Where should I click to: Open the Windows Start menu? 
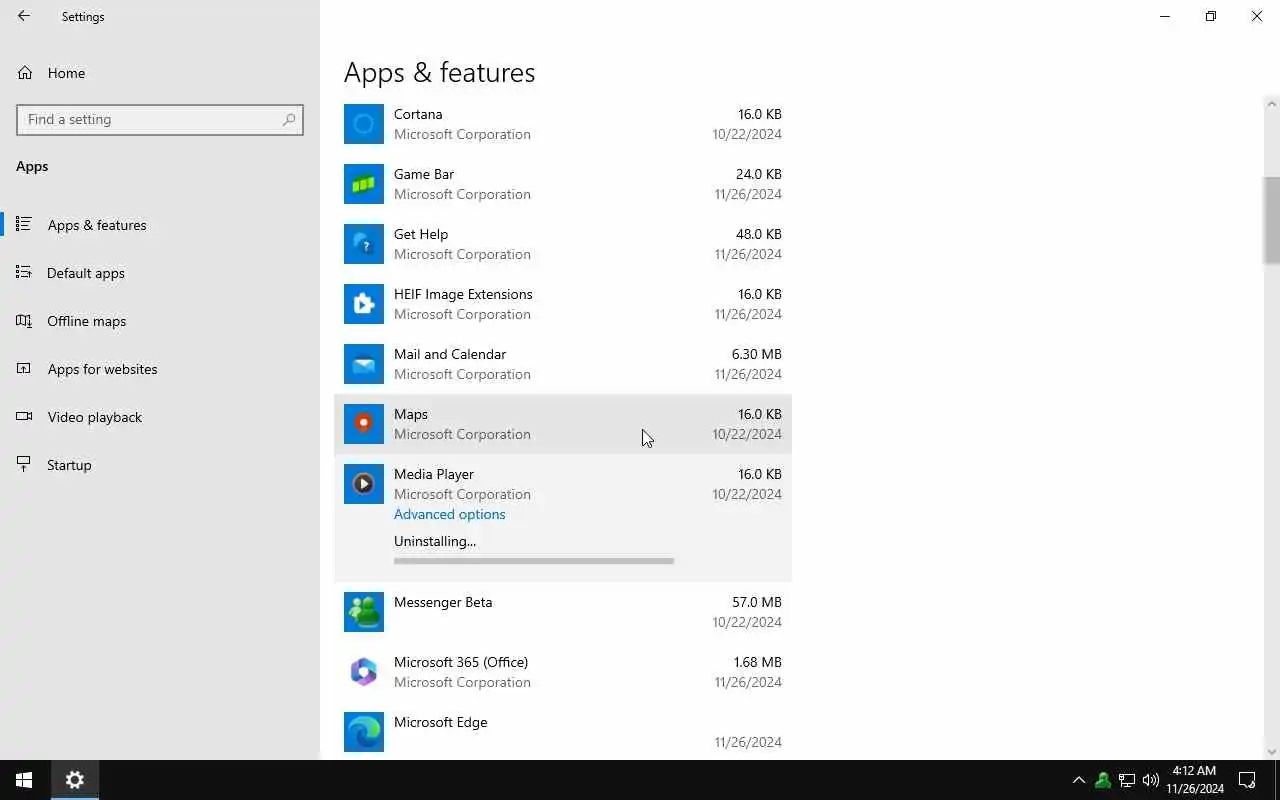(x=24, y=780)
